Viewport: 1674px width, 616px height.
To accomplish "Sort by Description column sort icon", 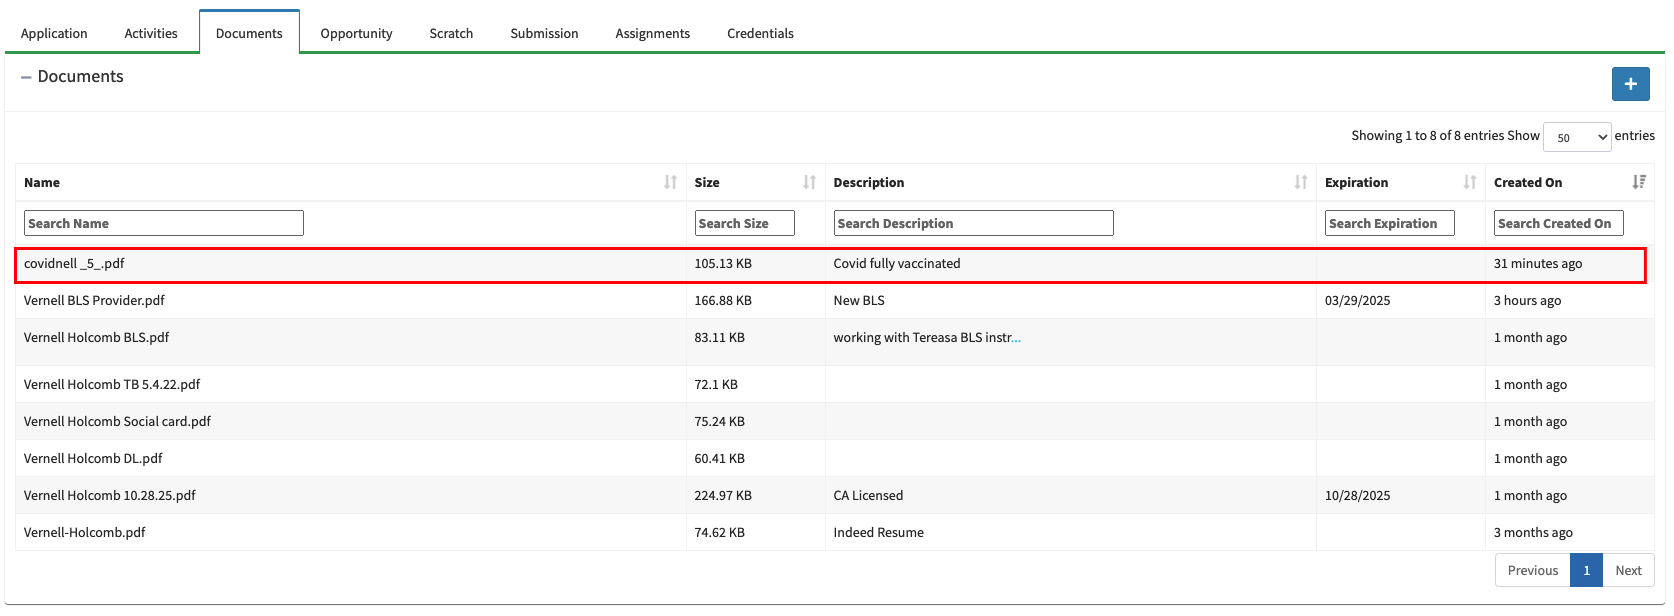I will 1300,182.
